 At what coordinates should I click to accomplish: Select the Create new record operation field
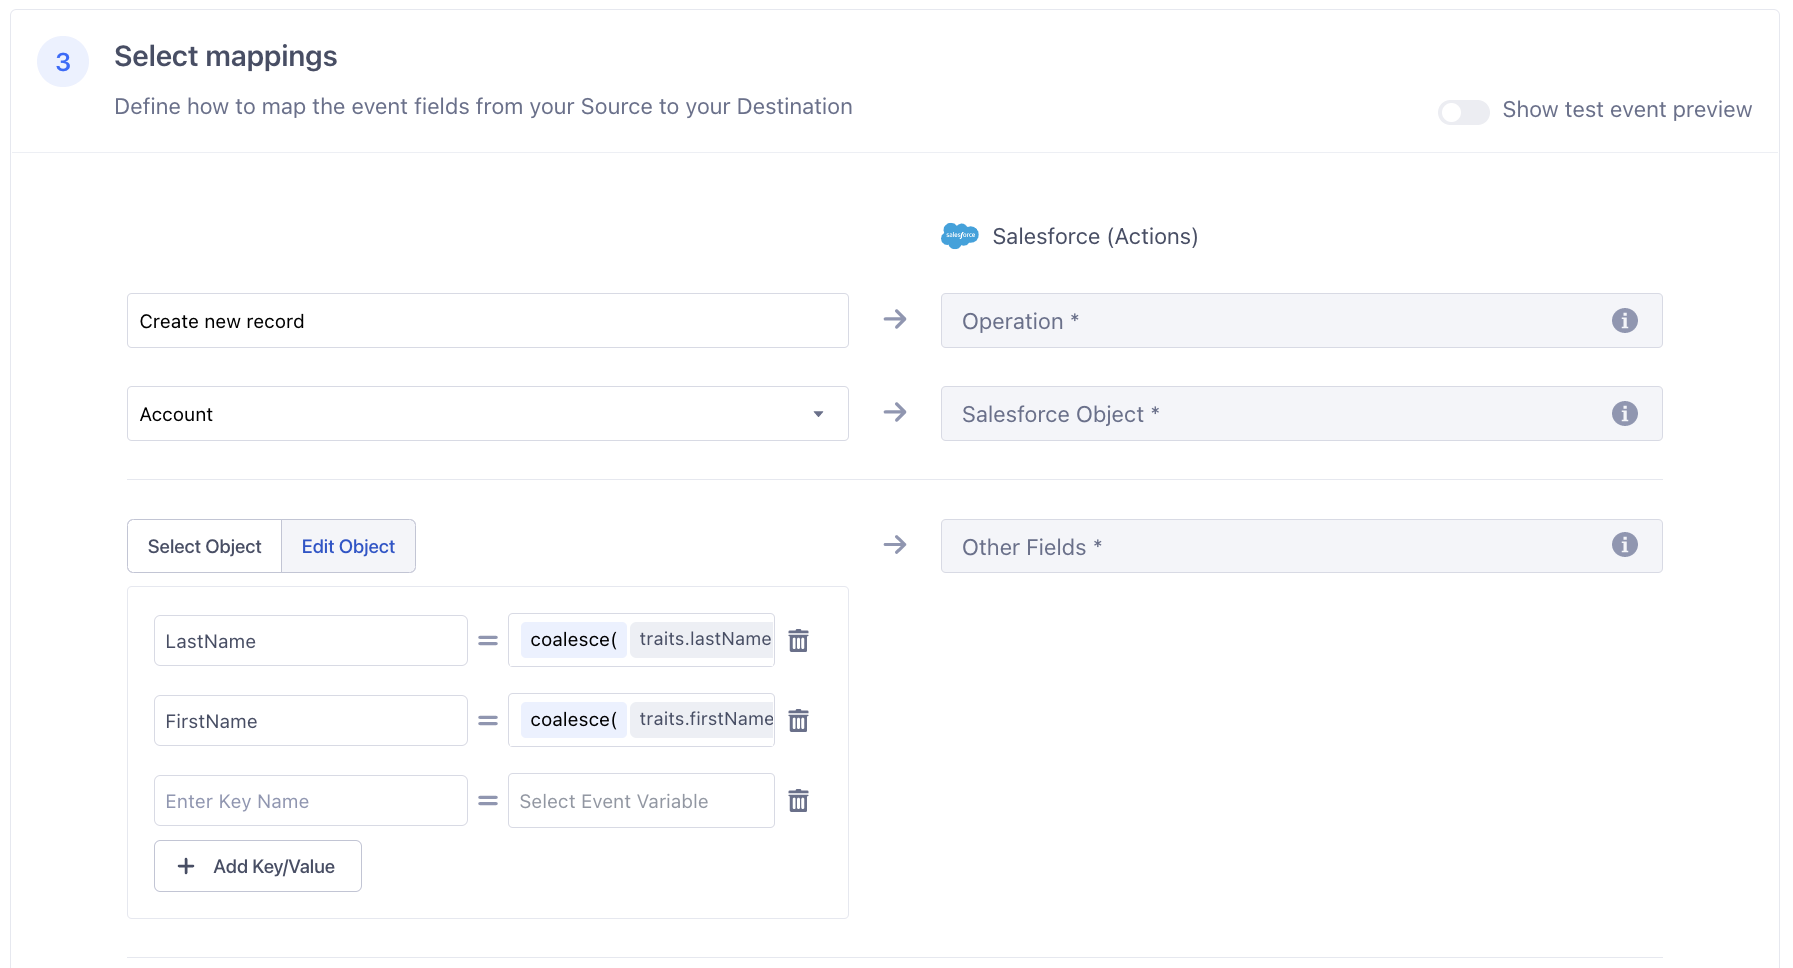pyautogui.click(x=487, y=321)
